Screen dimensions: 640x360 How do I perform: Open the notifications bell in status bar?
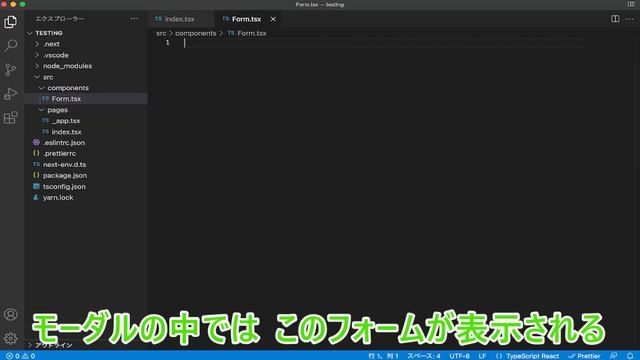click(x=630, y=356)
